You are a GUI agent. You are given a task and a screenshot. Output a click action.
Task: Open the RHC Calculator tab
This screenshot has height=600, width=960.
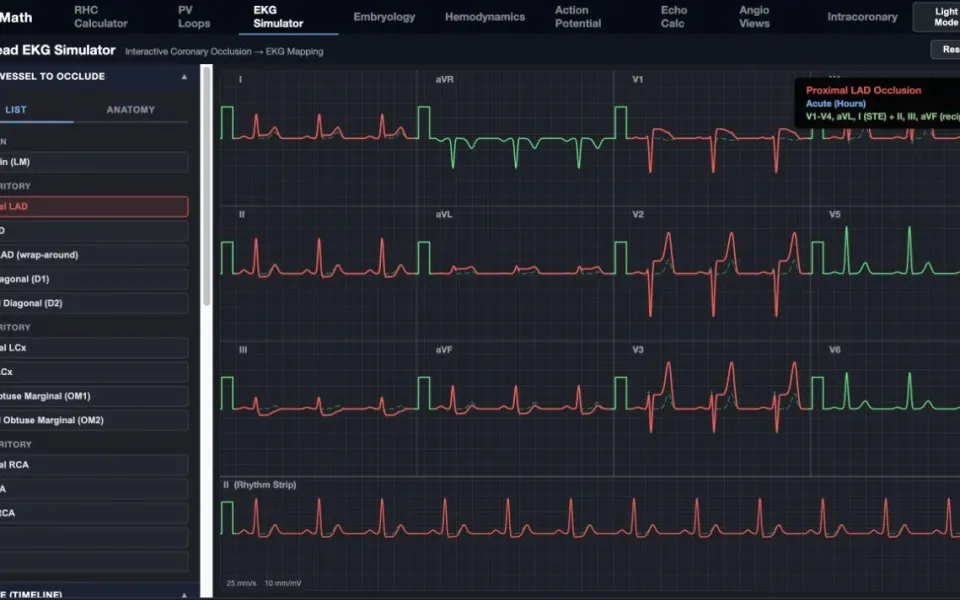pos(100,17)
